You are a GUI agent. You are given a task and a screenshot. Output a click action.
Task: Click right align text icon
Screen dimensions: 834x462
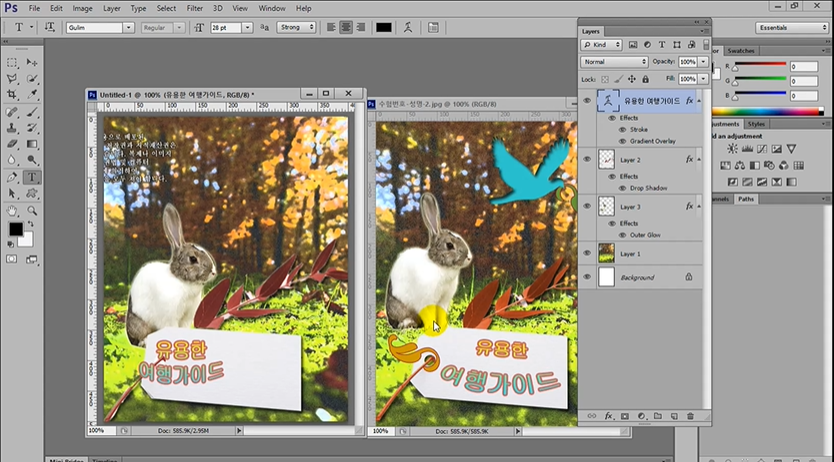tap(361, 28)
